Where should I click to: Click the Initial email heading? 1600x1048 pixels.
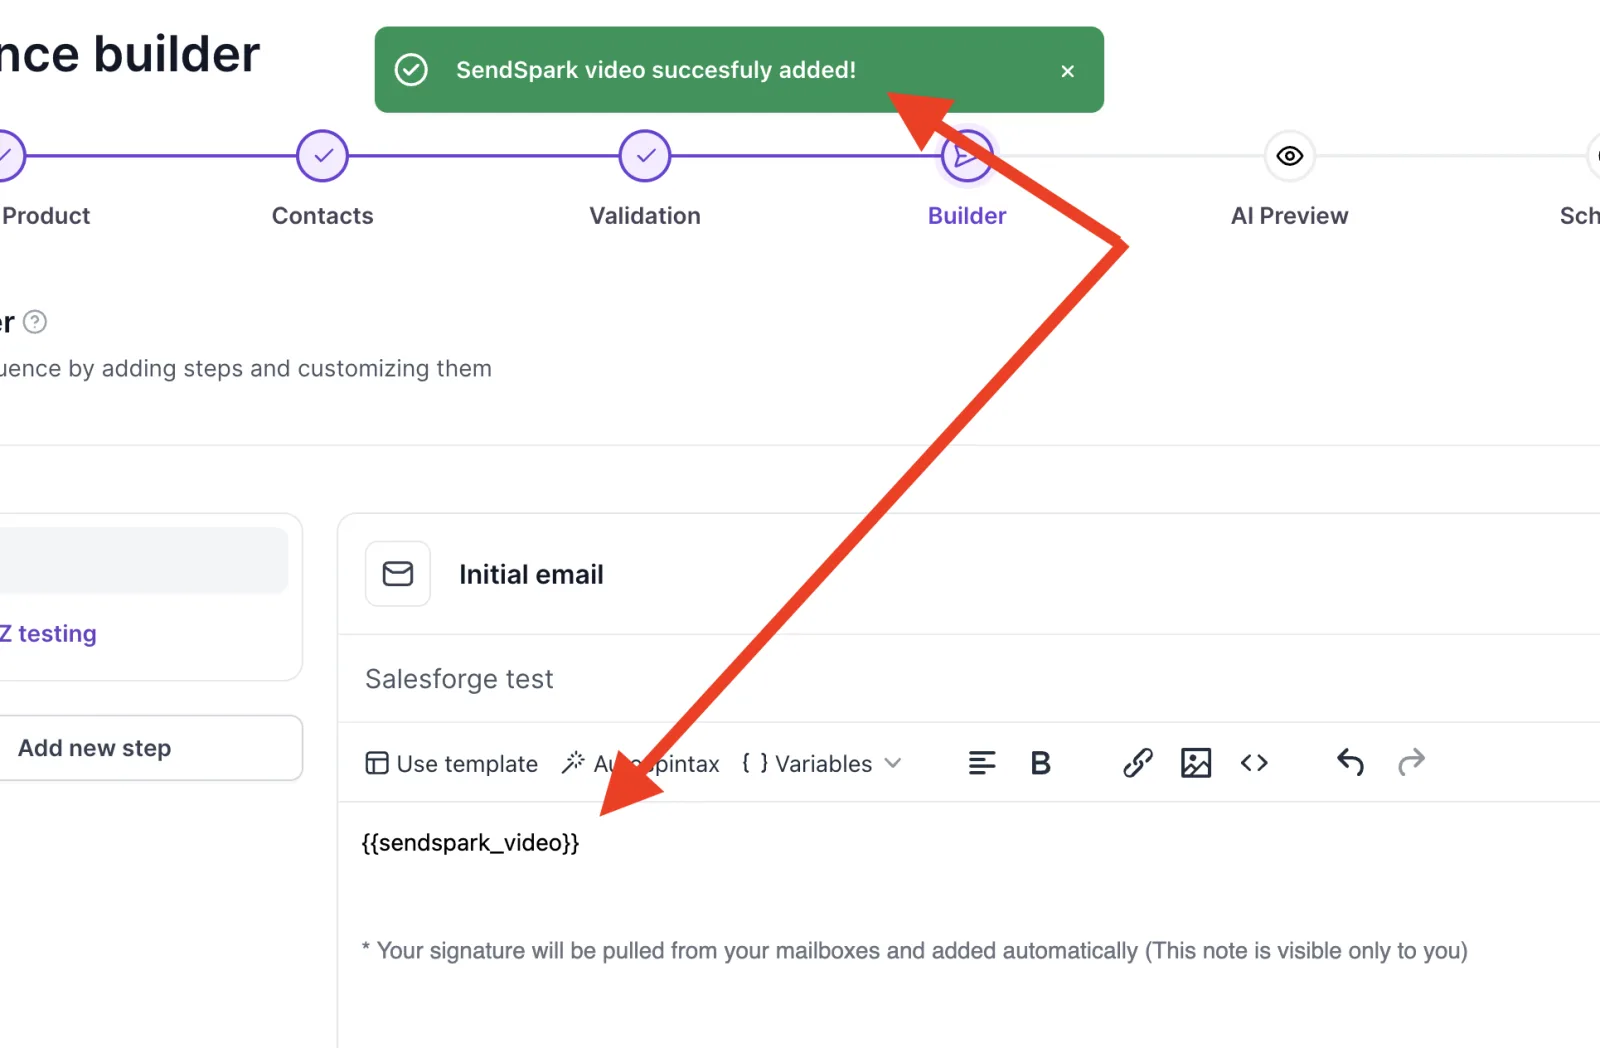pos(531,575)
